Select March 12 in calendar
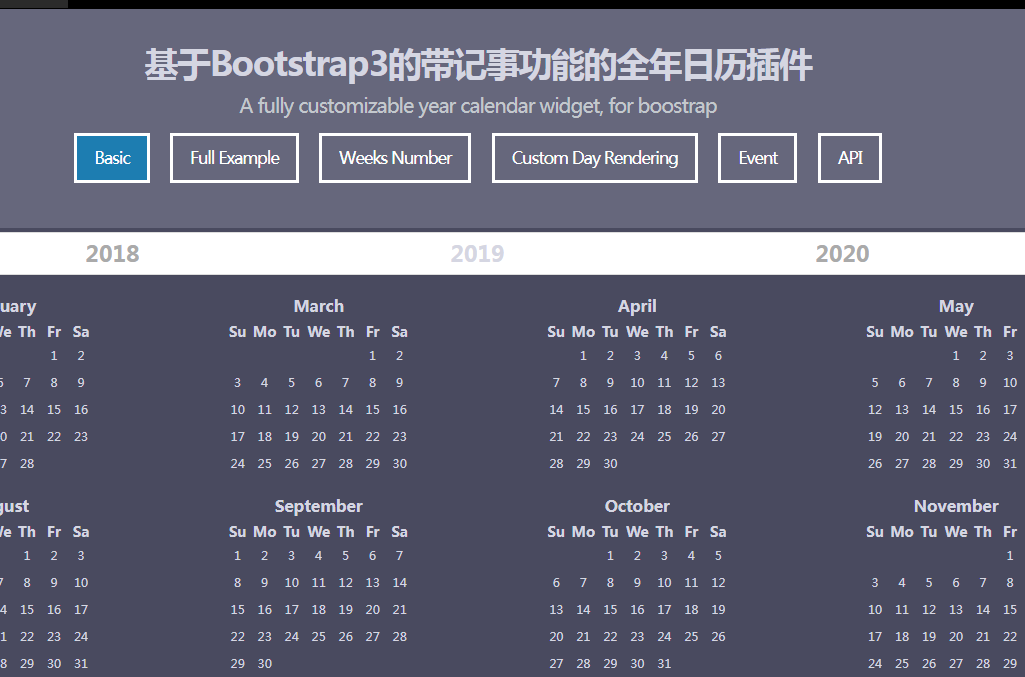The height and width of the screenshot is (677, 1025). (292, 410)
